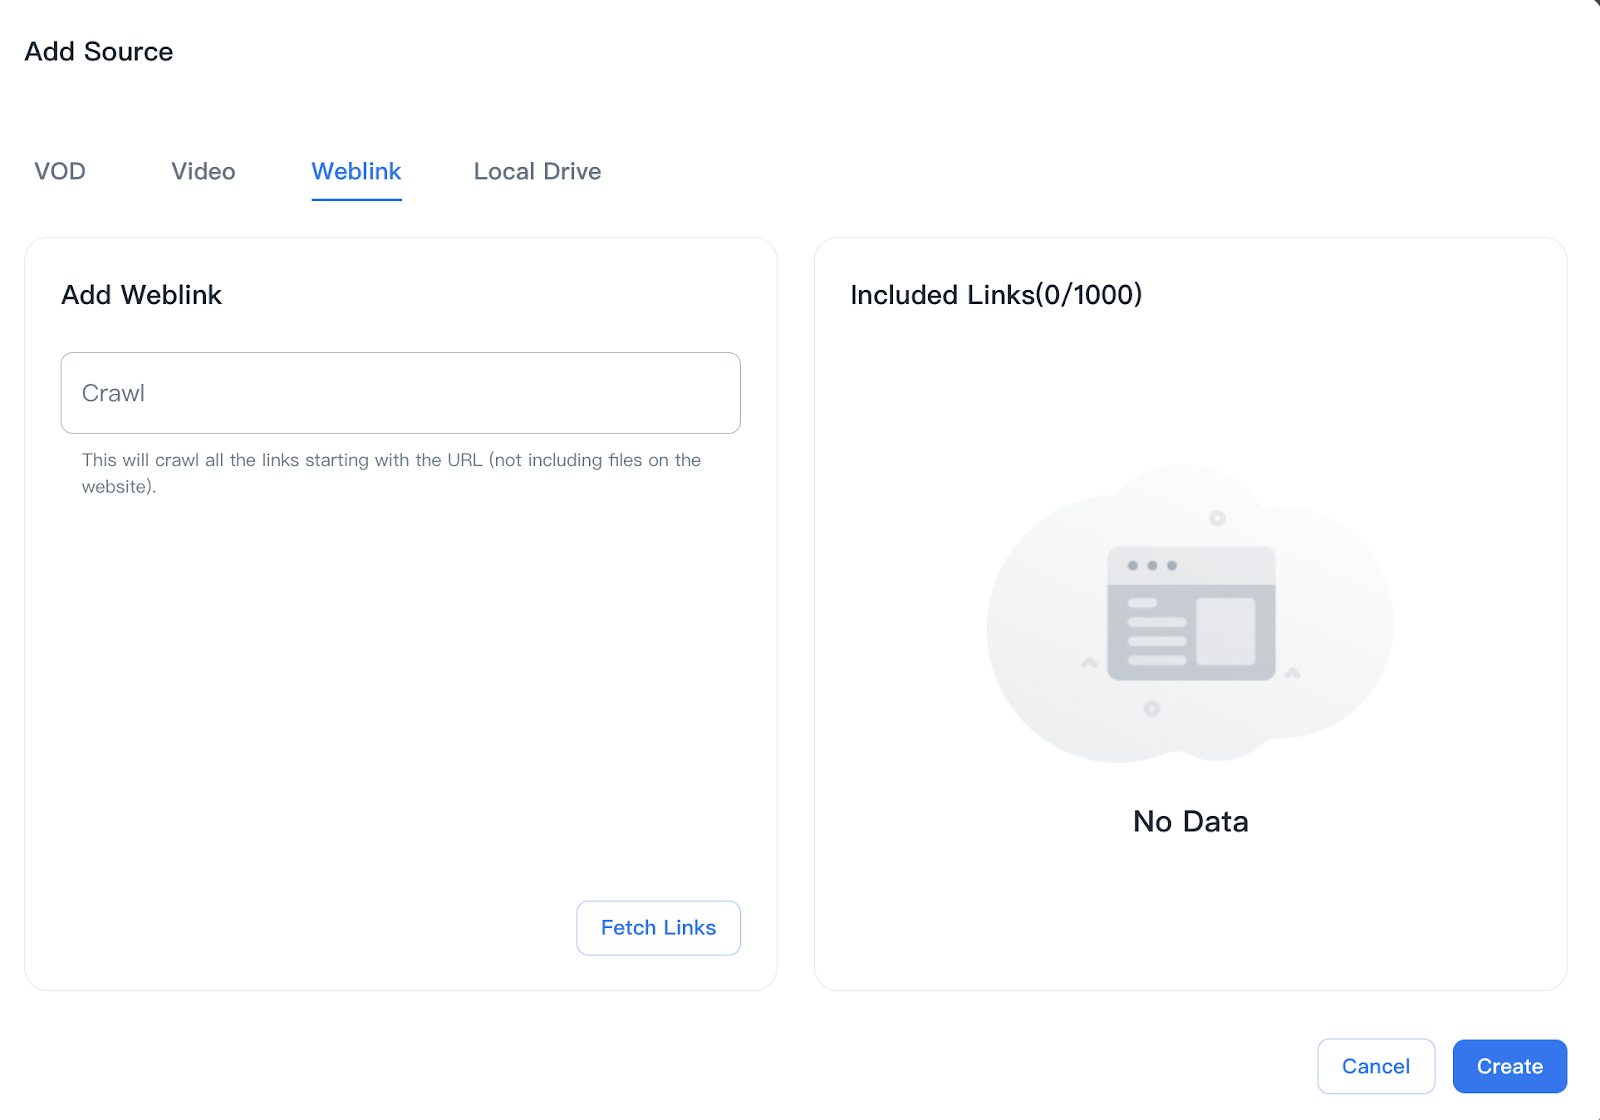Open the Video tab
Image resolution: width=1600 pixels, height=1120 pixels.
203,171
